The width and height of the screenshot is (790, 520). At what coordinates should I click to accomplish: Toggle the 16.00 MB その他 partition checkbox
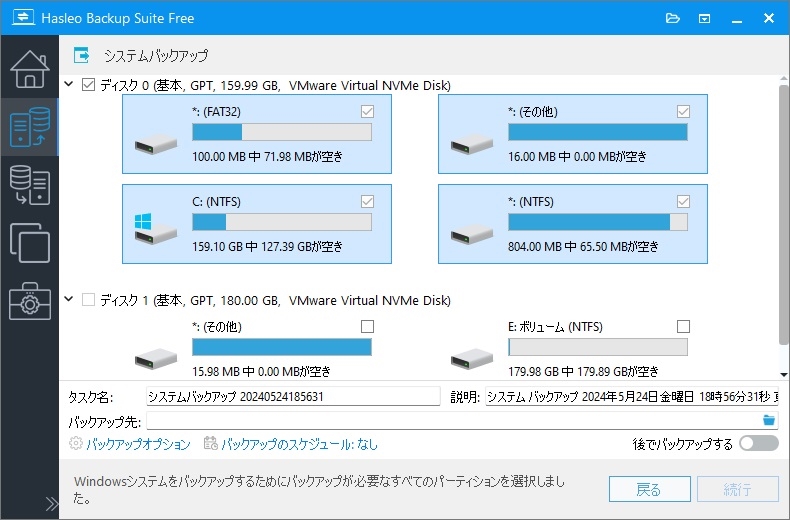point(683,111)
